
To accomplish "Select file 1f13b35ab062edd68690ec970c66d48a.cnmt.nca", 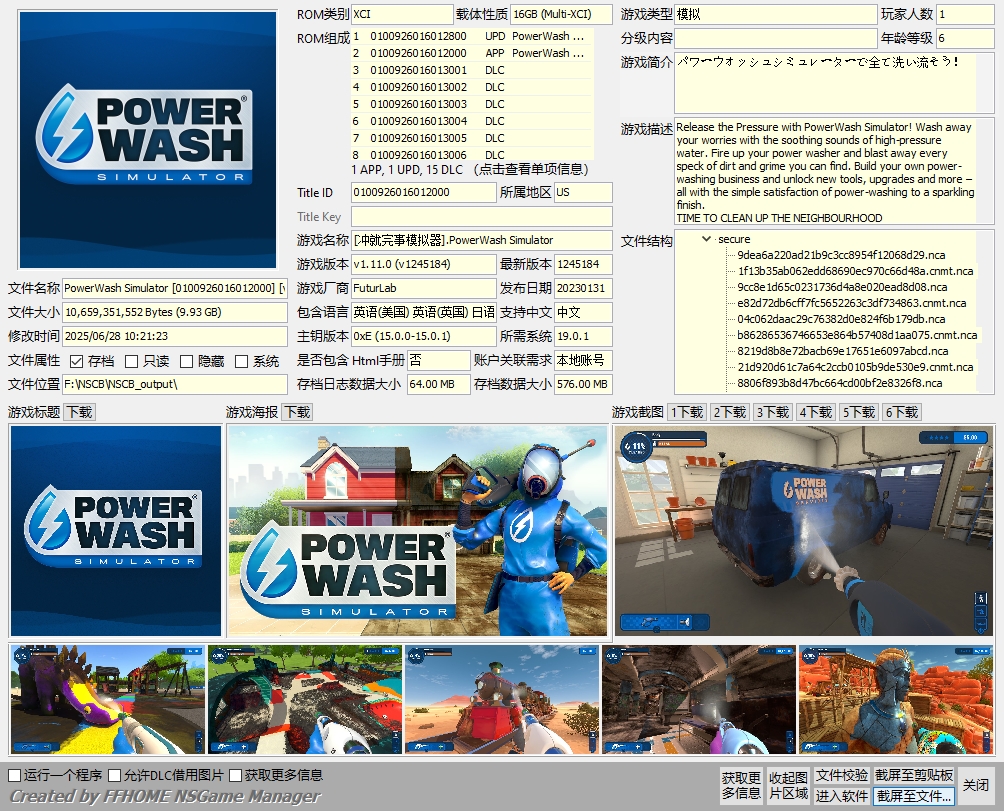I will (855, 271).
